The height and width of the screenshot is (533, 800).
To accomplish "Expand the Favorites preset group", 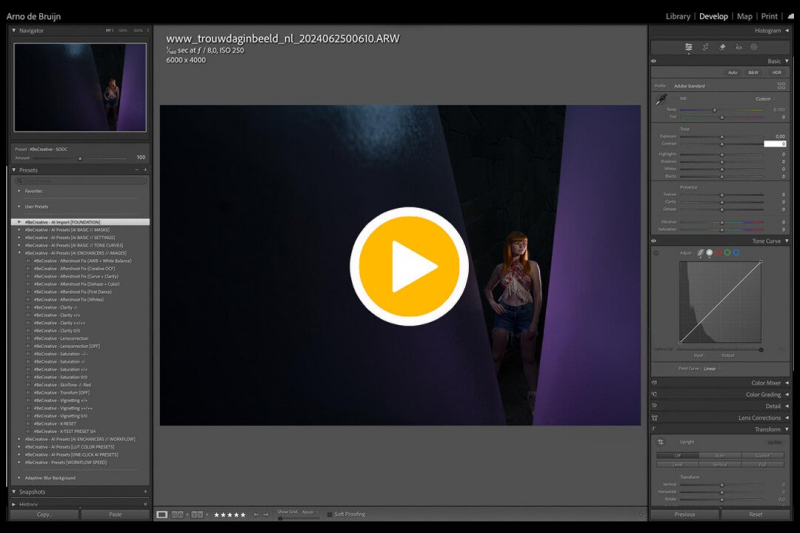I will pyautogui.click(x=19, y=191).
